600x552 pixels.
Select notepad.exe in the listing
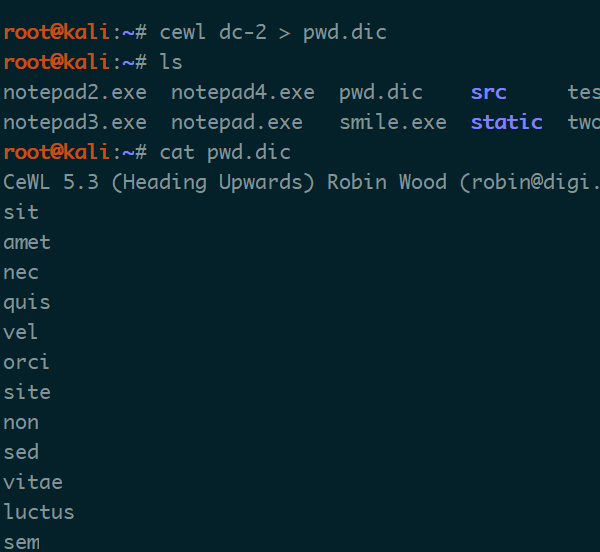237,122
